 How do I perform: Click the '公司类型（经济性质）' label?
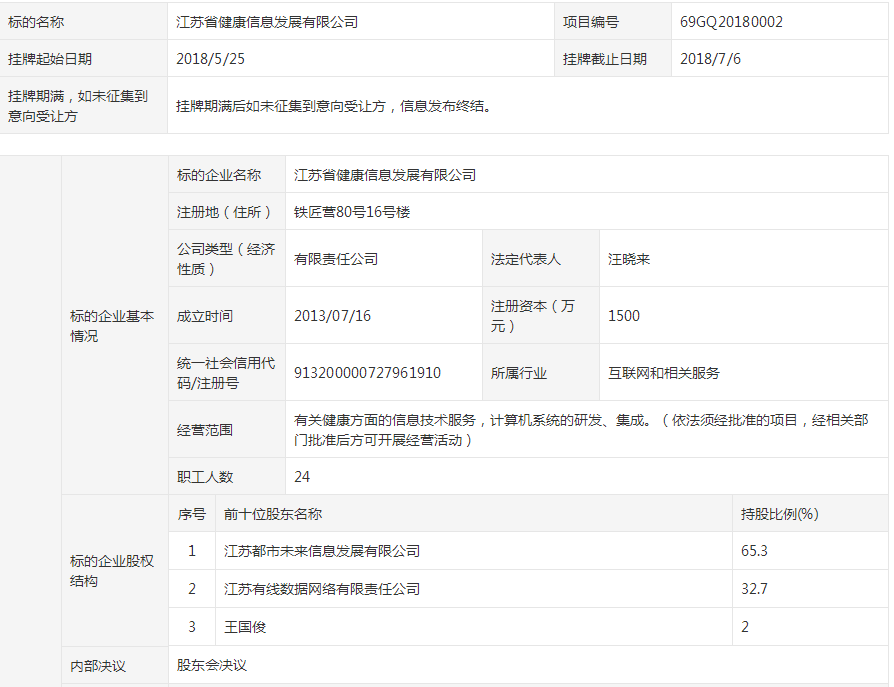(x=226, y=259)
